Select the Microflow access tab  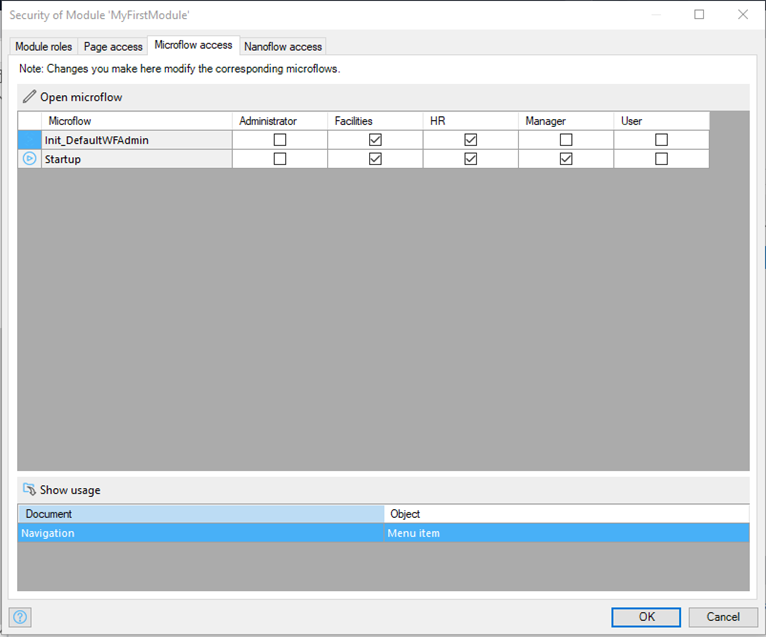tap(193, 45)
